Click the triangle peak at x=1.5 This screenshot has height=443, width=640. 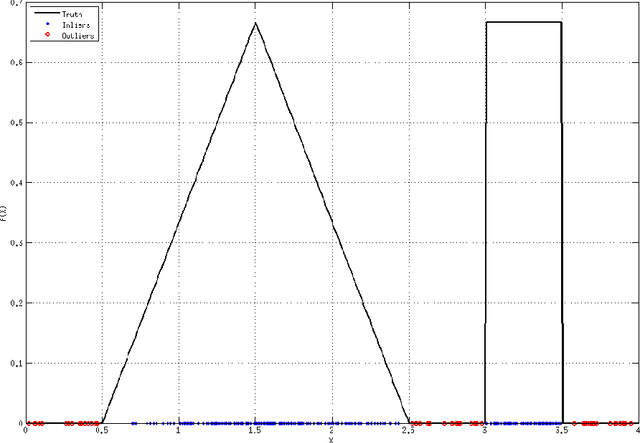pos(255,22)
